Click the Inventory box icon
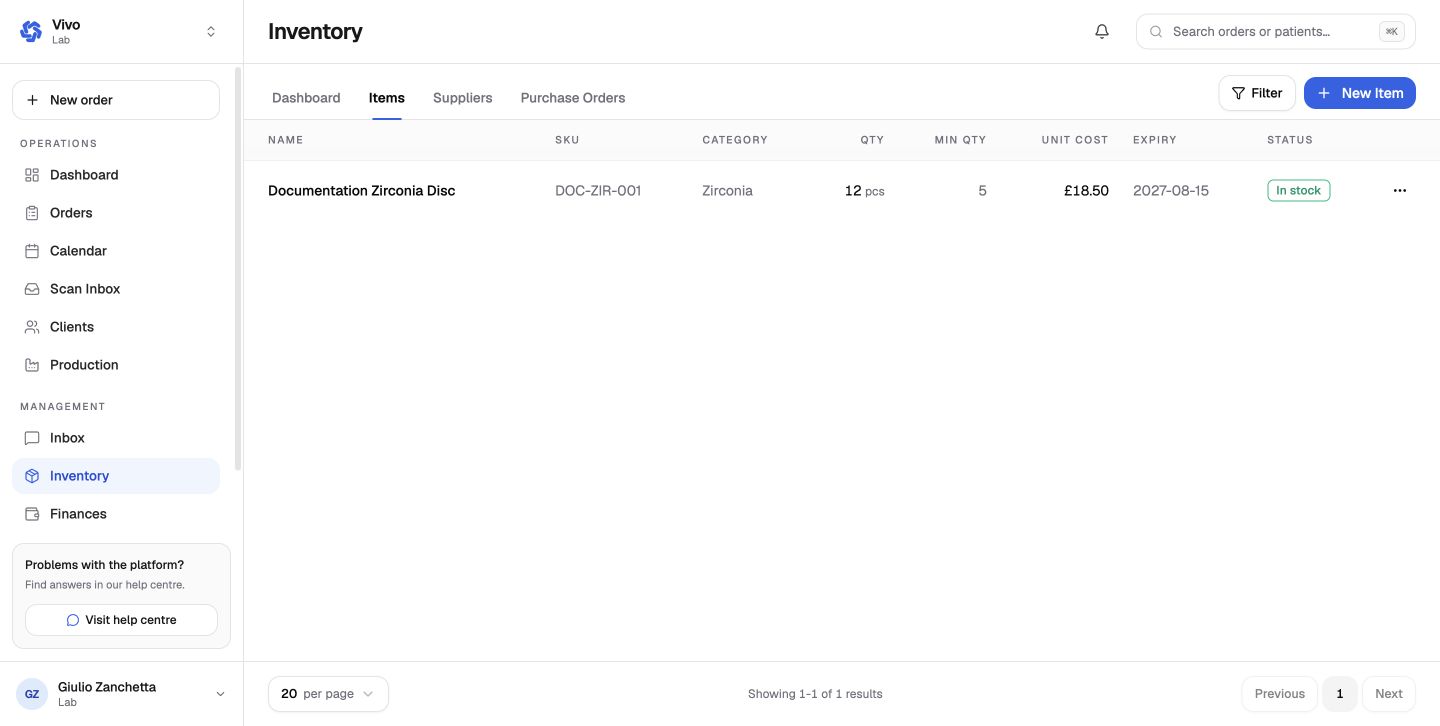The height and width of the screenshot is (726, 1440). (x=32, y=476)
